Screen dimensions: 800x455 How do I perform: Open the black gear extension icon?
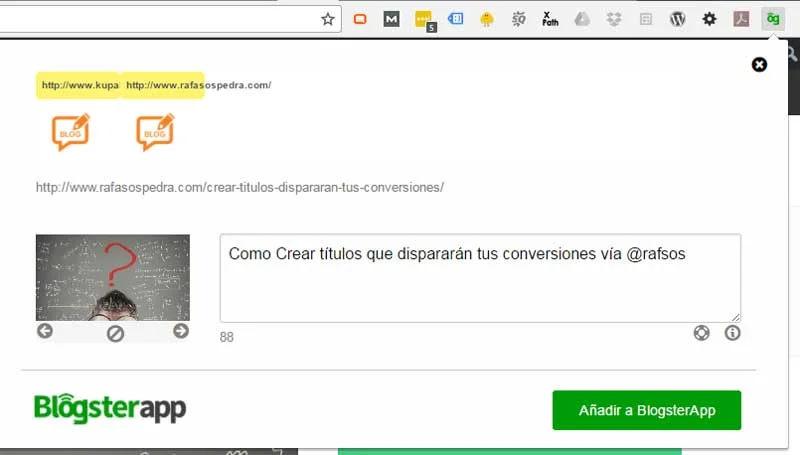click(709, 19)
